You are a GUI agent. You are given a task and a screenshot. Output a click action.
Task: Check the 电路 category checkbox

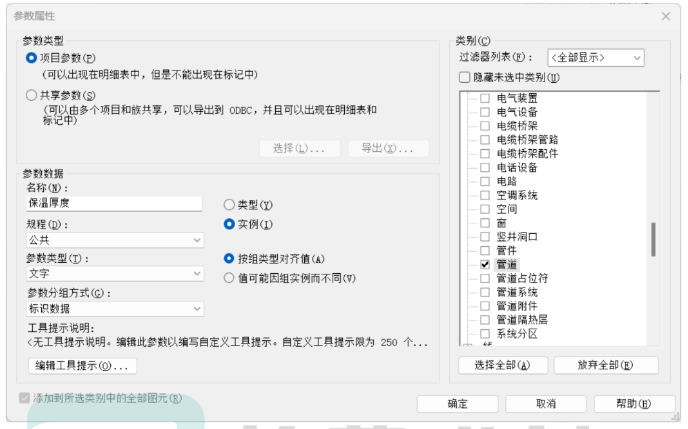pos(485,181)
